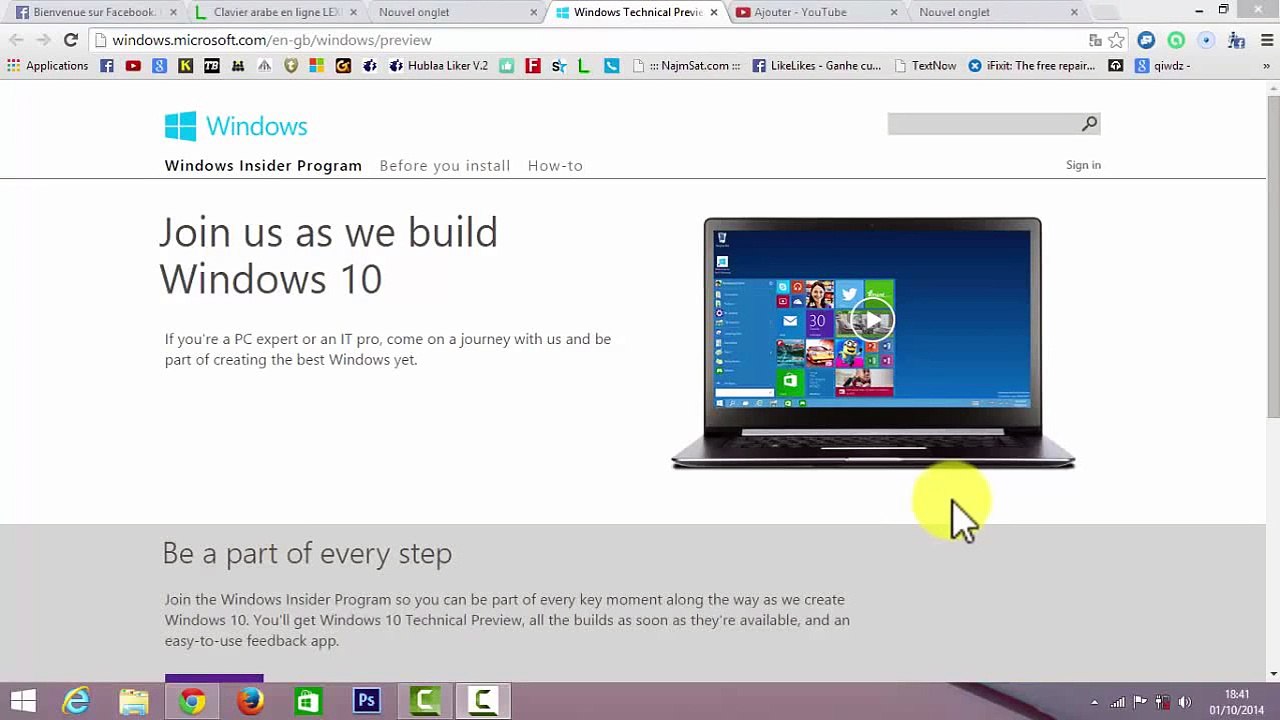Open File Explorer from the taskbar
The image size is (1280, 720).
point(134,701)
